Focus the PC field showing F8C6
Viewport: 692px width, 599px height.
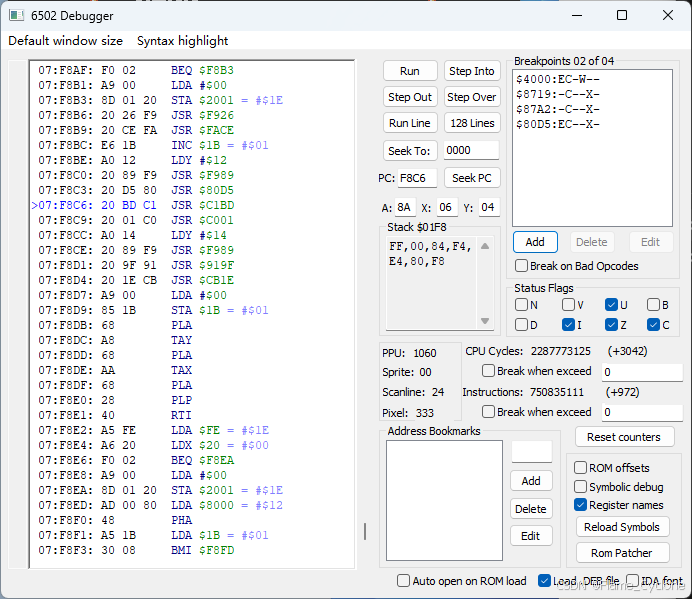pyautogui.click(x=417, y=178)
